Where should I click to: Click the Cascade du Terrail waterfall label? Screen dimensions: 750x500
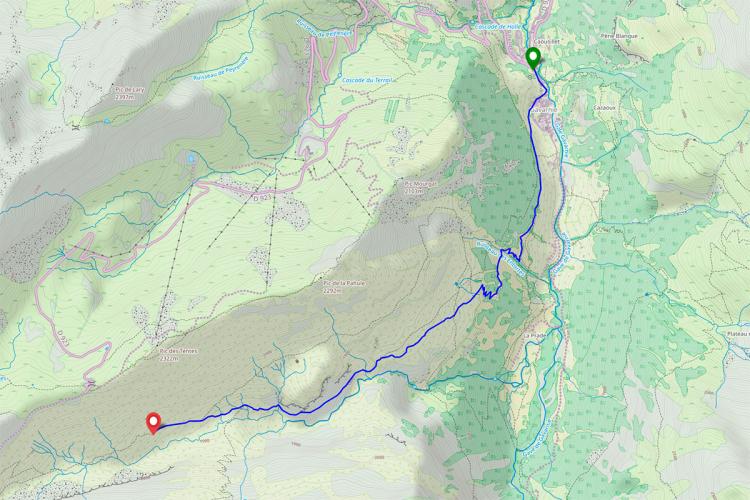coord(367,80)
